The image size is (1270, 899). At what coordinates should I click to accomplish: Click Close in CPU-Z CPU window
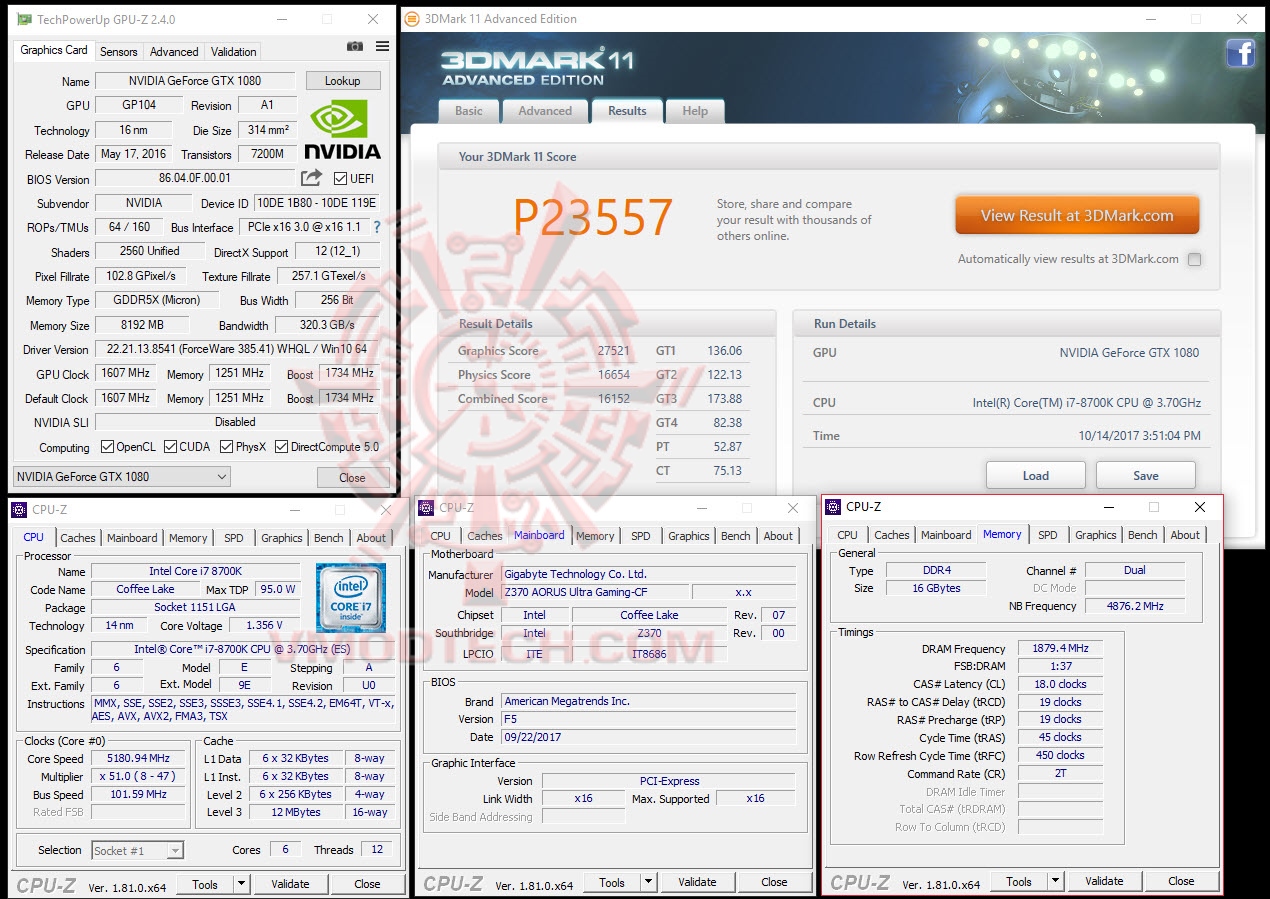point(368,884)
